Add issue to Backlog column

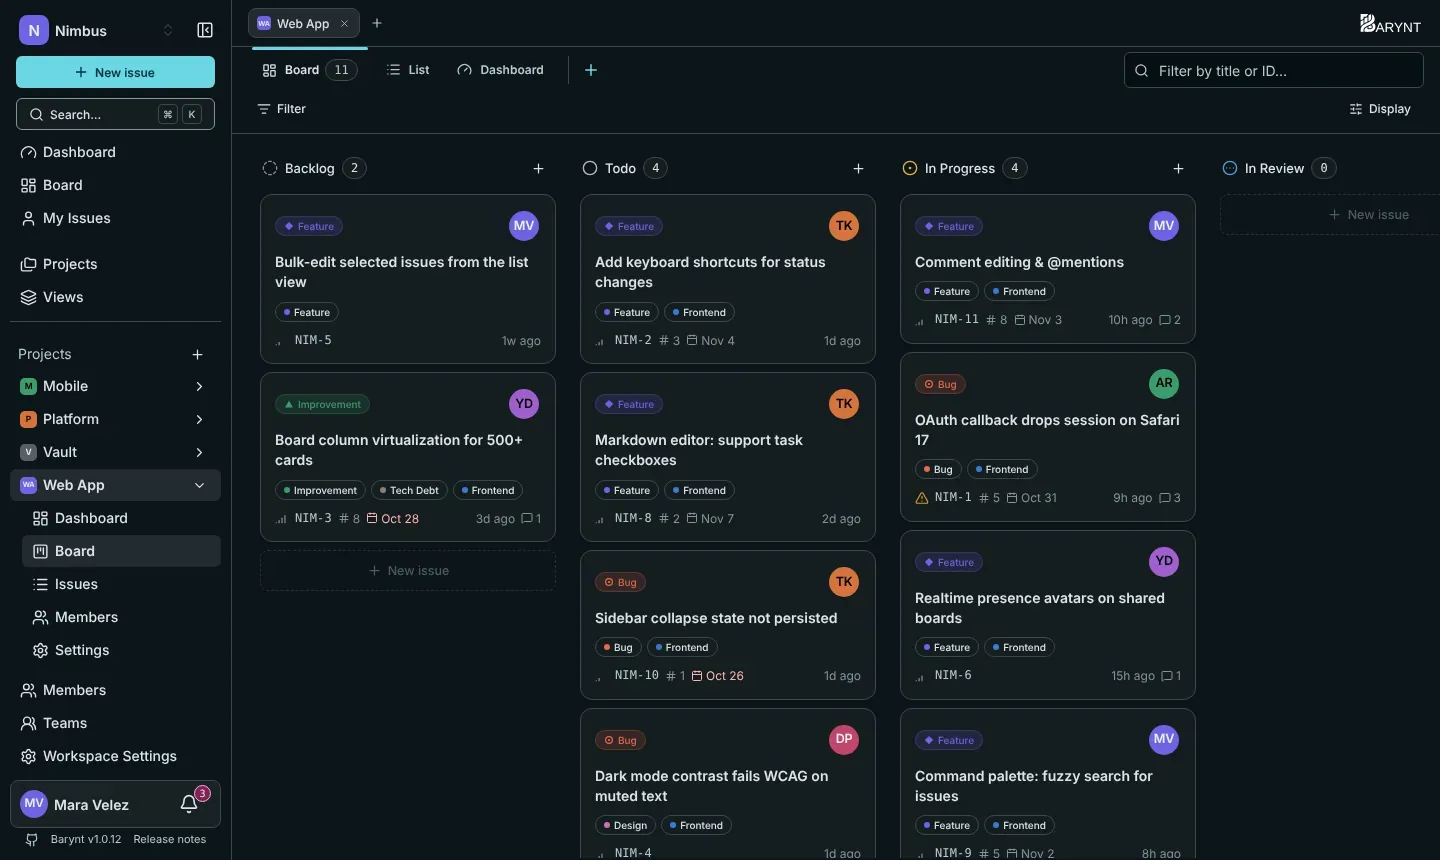point(538,168)
